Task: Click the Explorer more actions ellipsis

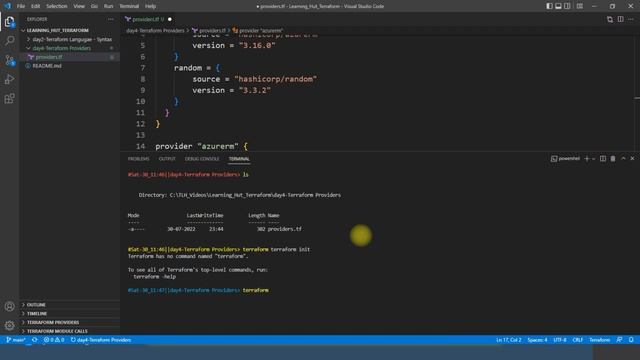Action: (x=111, y=19)
